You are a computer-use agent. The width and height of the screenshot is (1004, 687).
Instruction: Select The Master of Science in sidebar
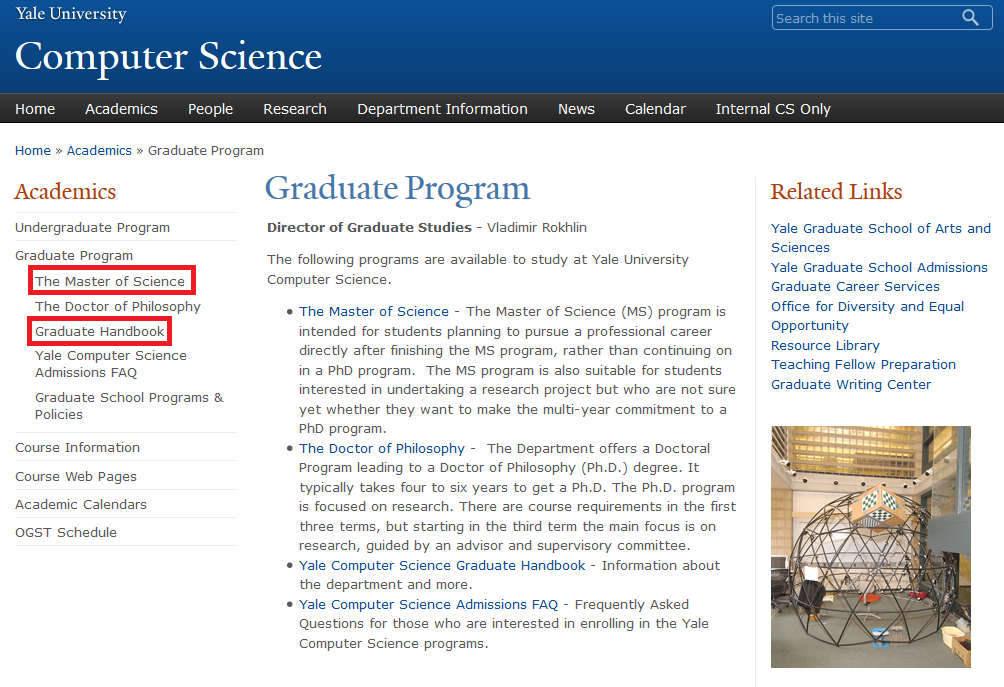coord(110,281)
